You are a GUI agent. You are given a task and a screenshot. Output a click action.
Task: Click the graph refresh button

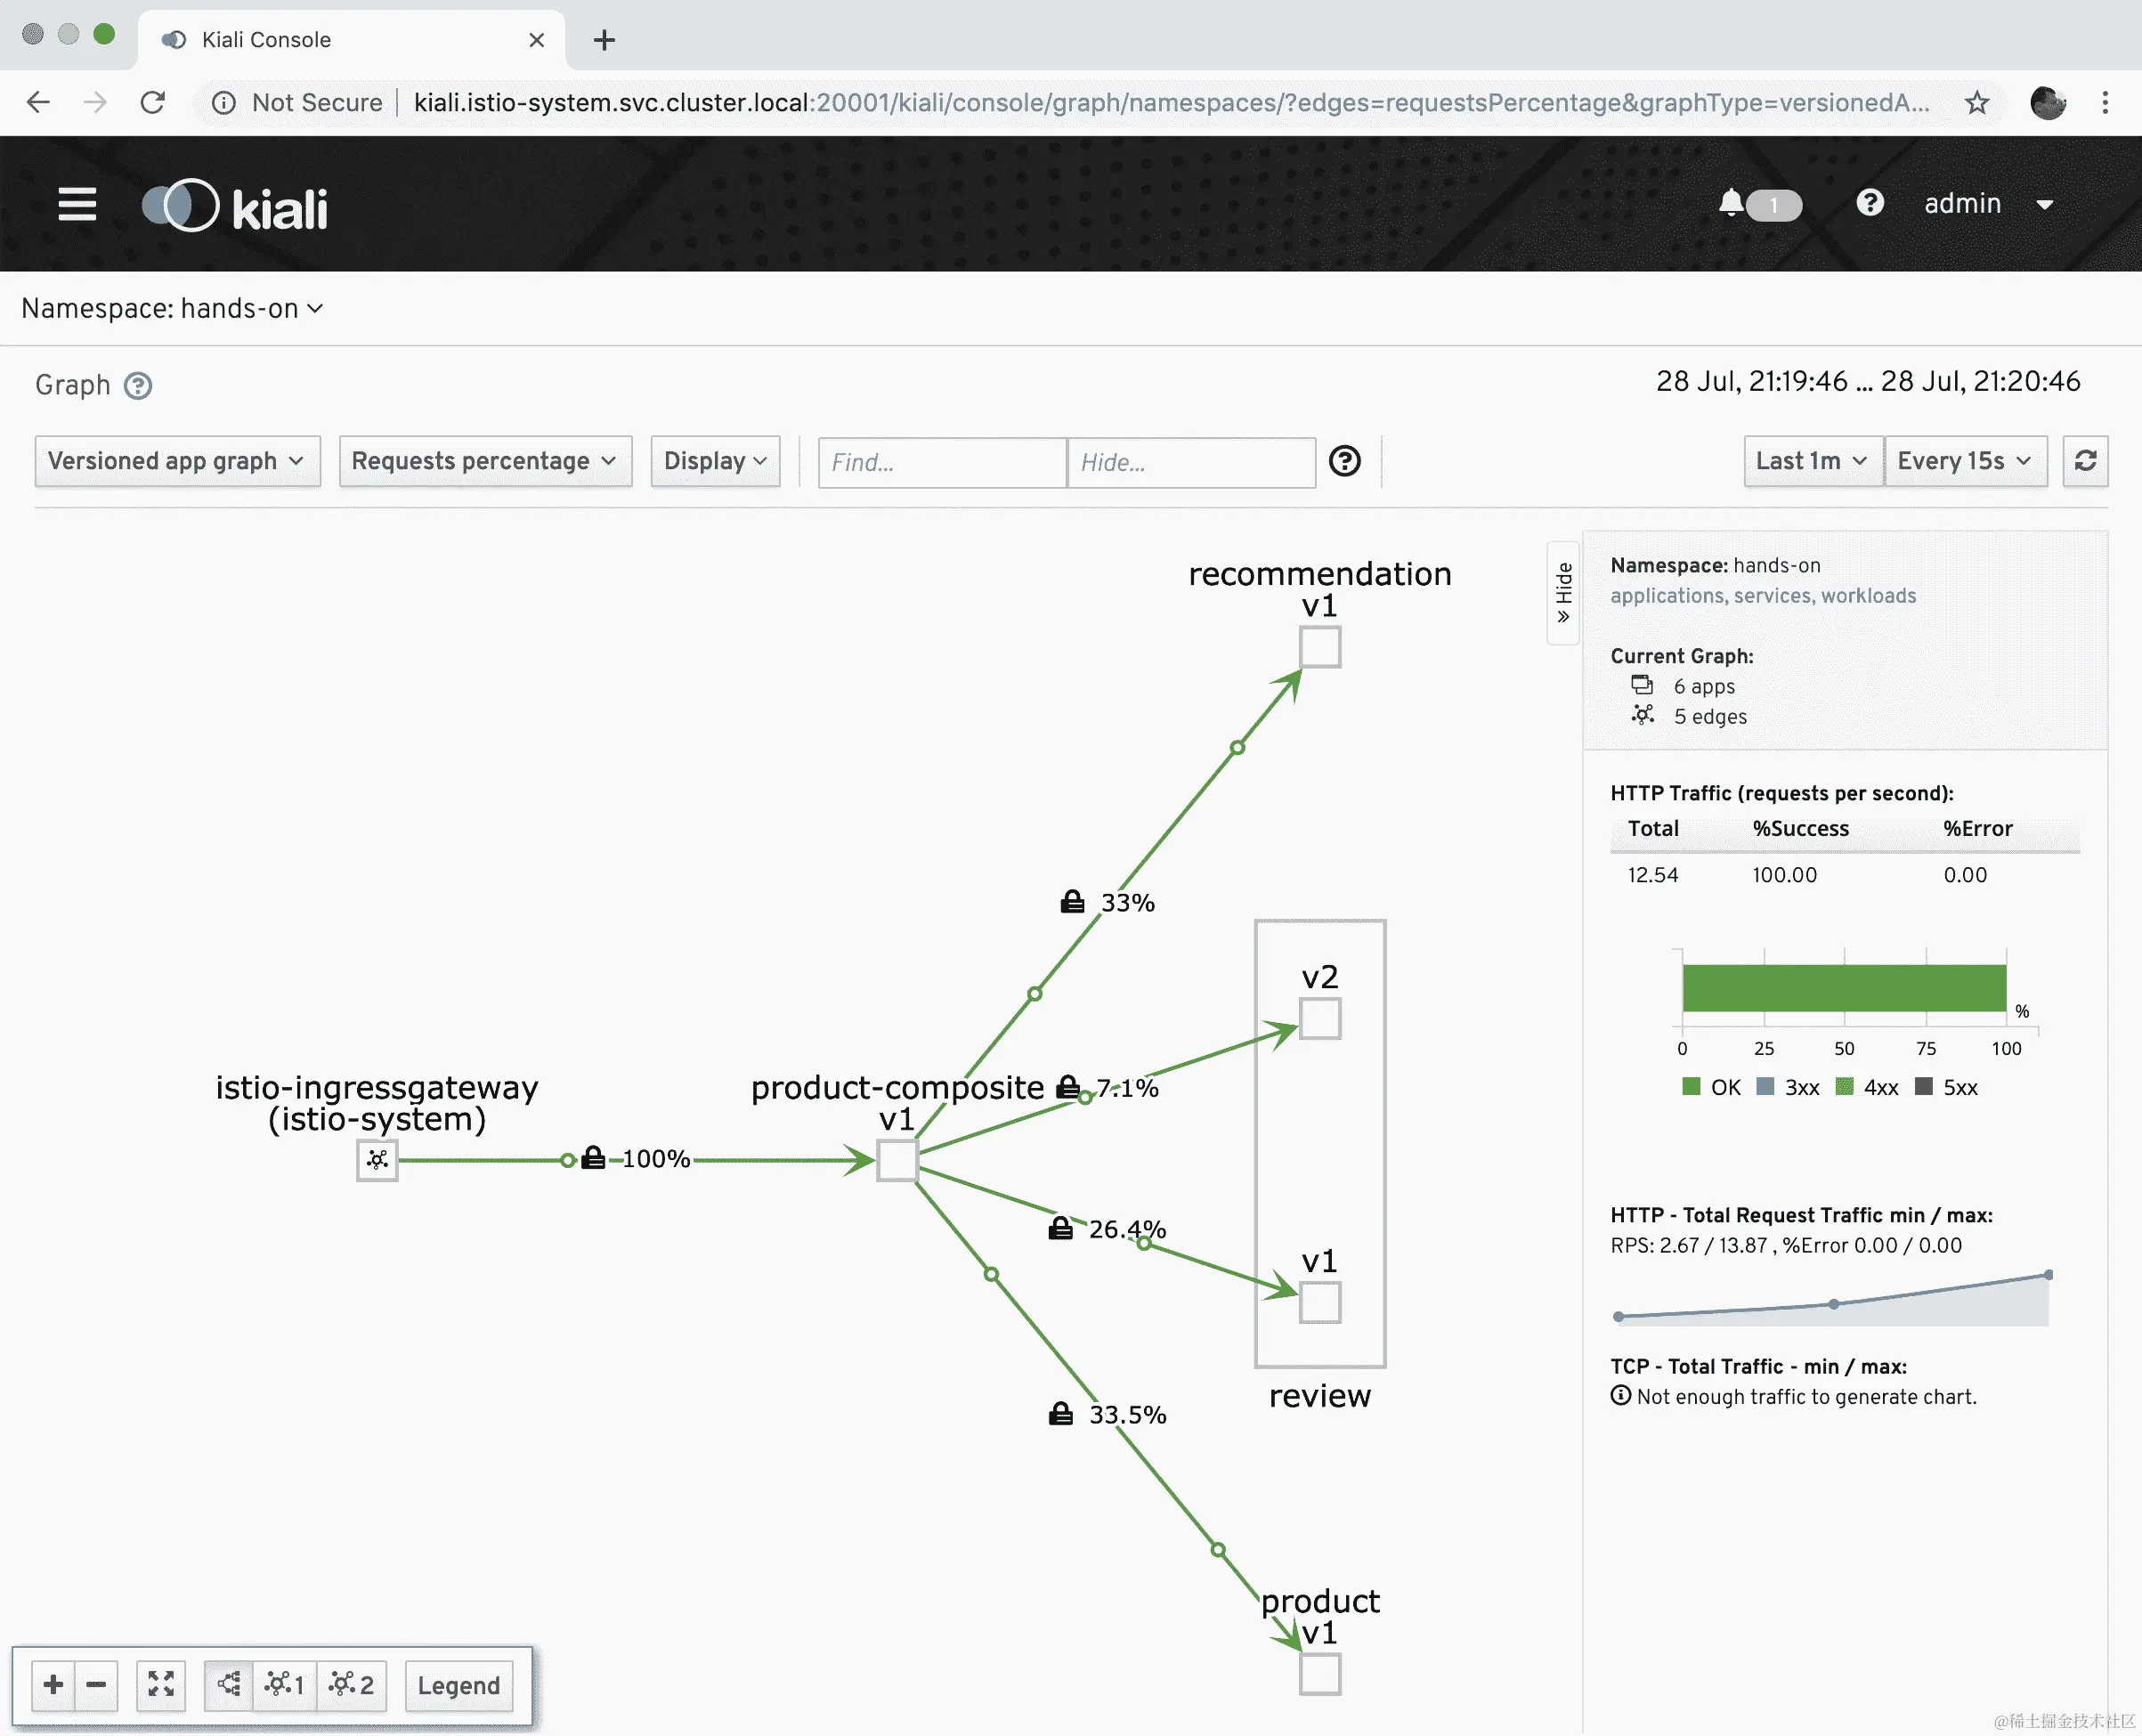coord(2085,461)
